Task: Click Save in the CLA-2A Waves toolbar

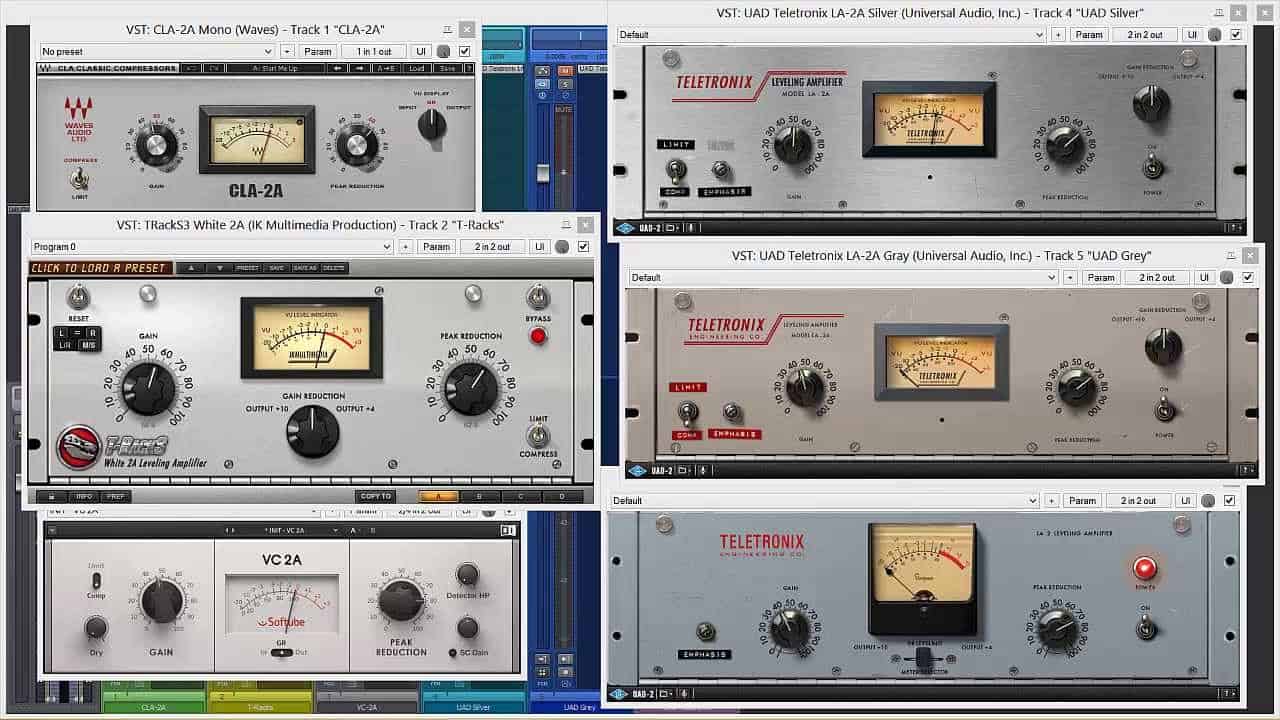Action: [x=447, y=68]
